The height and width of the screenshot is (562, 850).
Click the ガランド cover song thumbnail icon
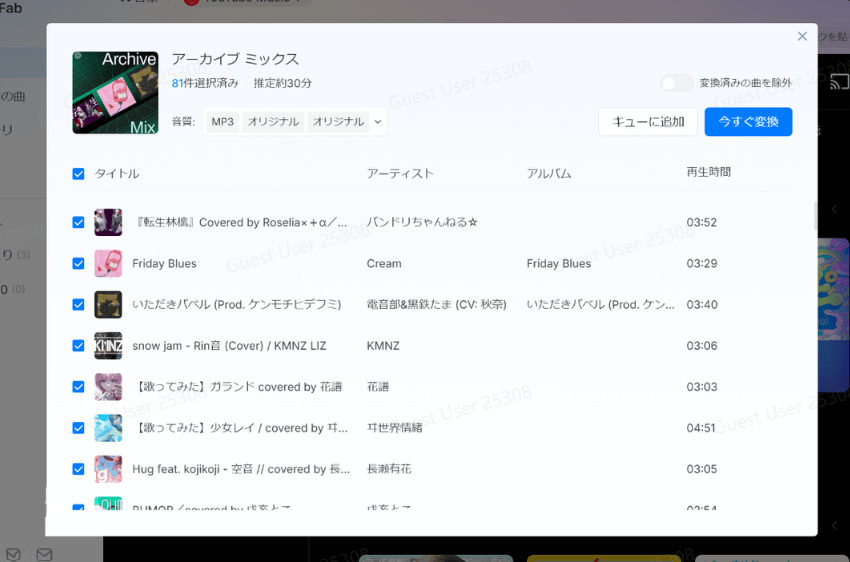coord(108,387)
